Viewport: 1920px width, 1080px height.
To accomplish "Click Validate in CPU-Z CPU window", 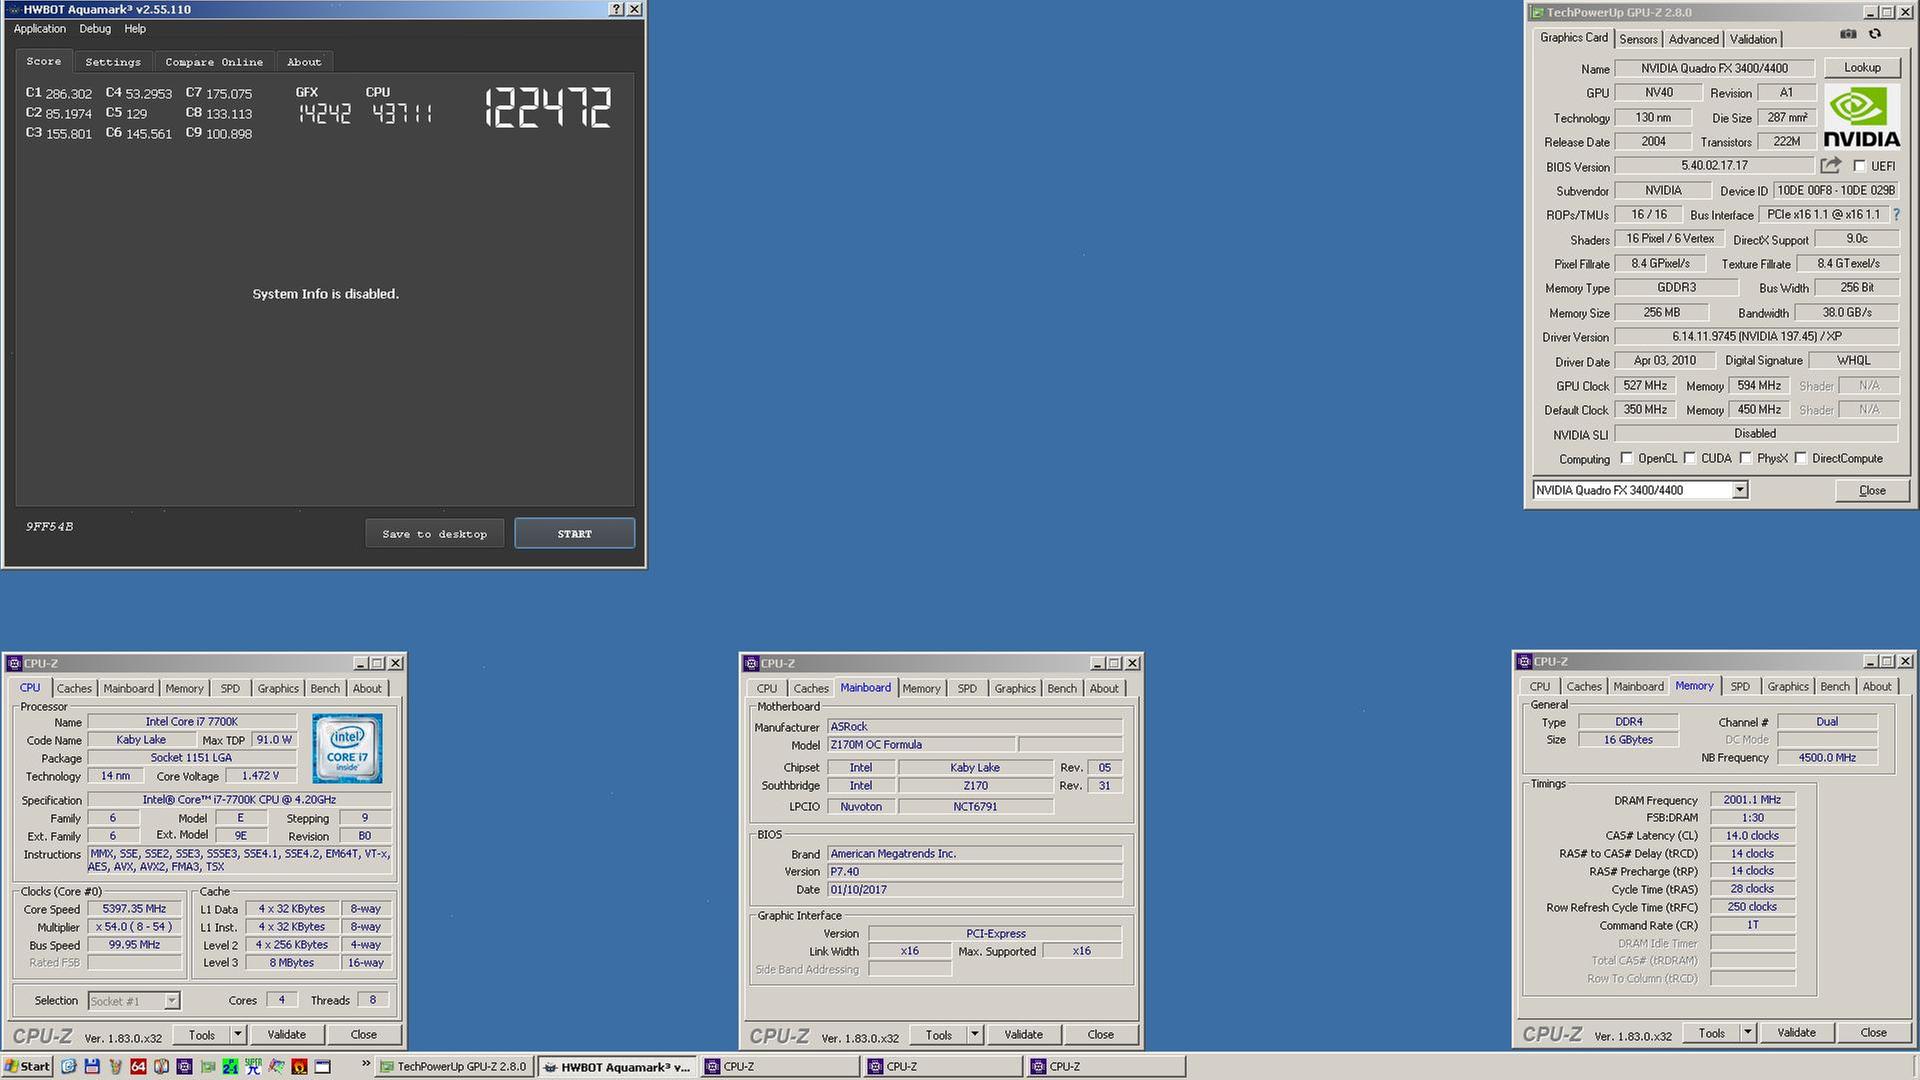I will (286, 1034).
